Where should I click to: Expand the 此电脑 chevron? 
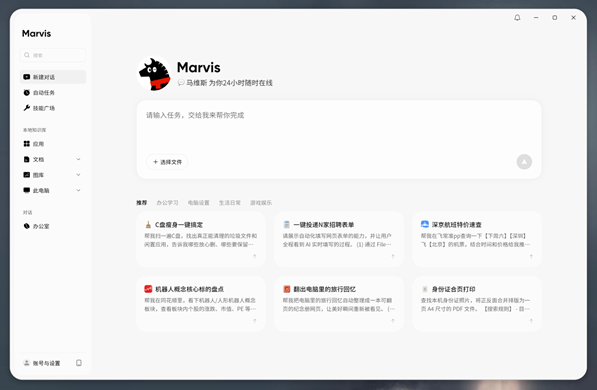click(78, 190)
